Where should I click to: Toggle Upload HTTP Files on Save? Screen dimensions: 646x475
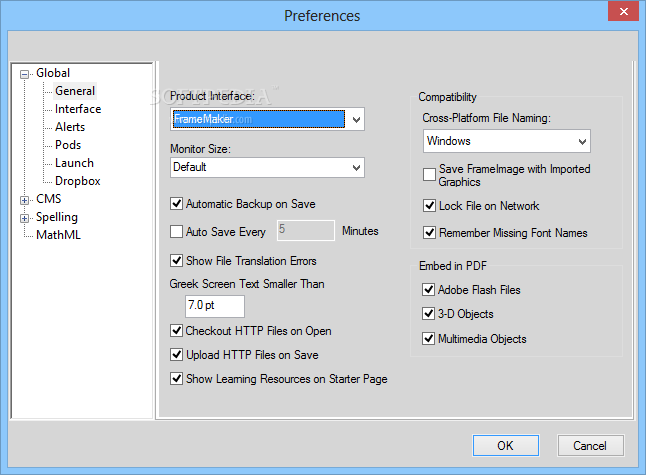point(177,354)
